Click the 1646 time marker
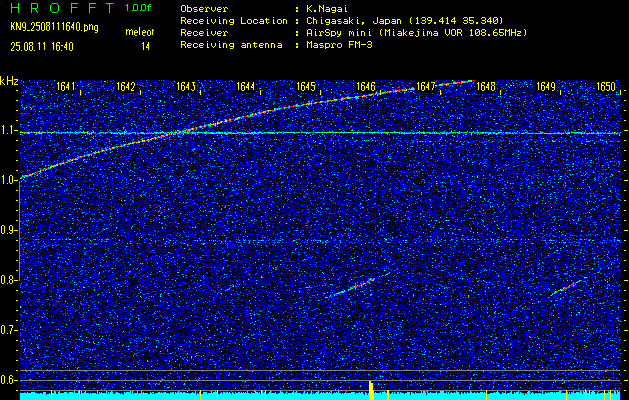 (x=365, y=86)
